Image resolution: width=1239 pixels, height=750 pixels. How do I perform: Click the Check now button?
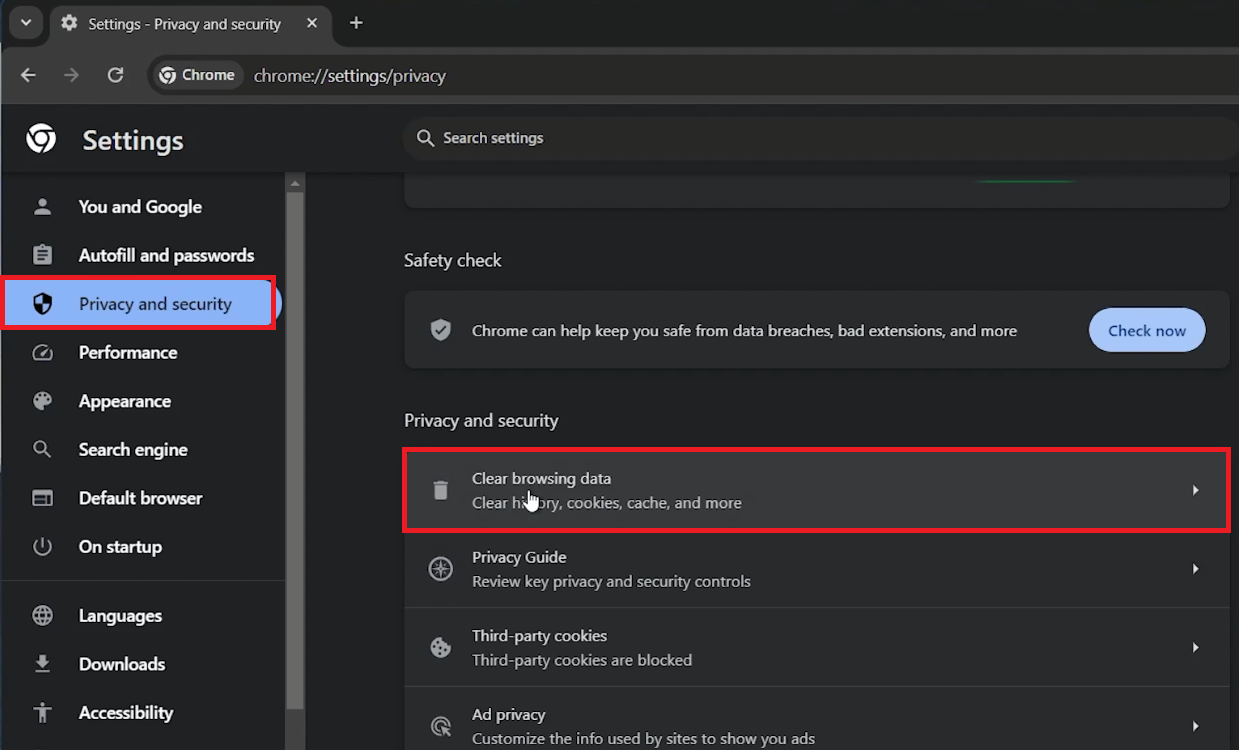1147,330
